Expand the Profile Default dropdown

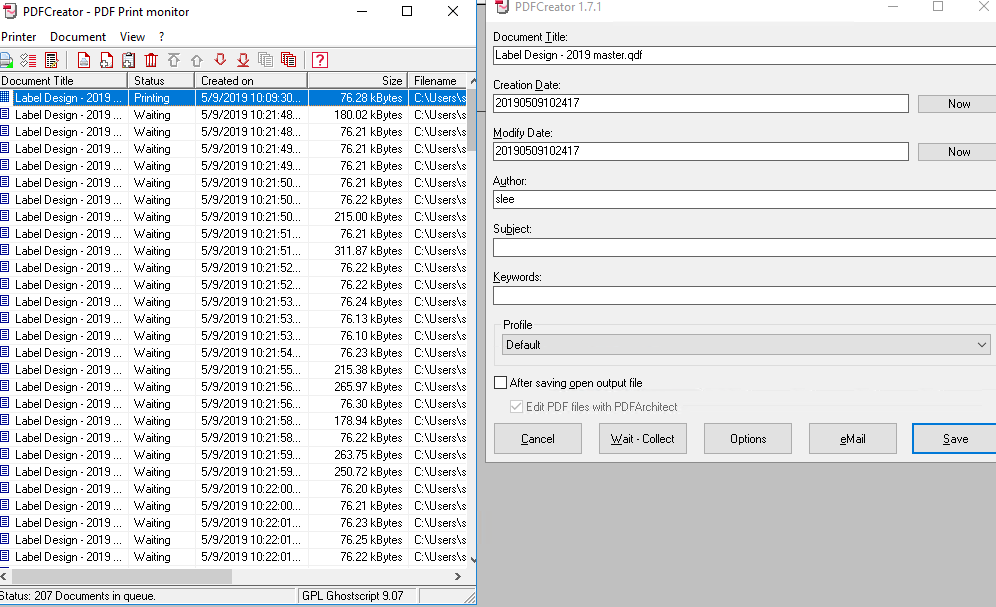click(x=746, y=345)
